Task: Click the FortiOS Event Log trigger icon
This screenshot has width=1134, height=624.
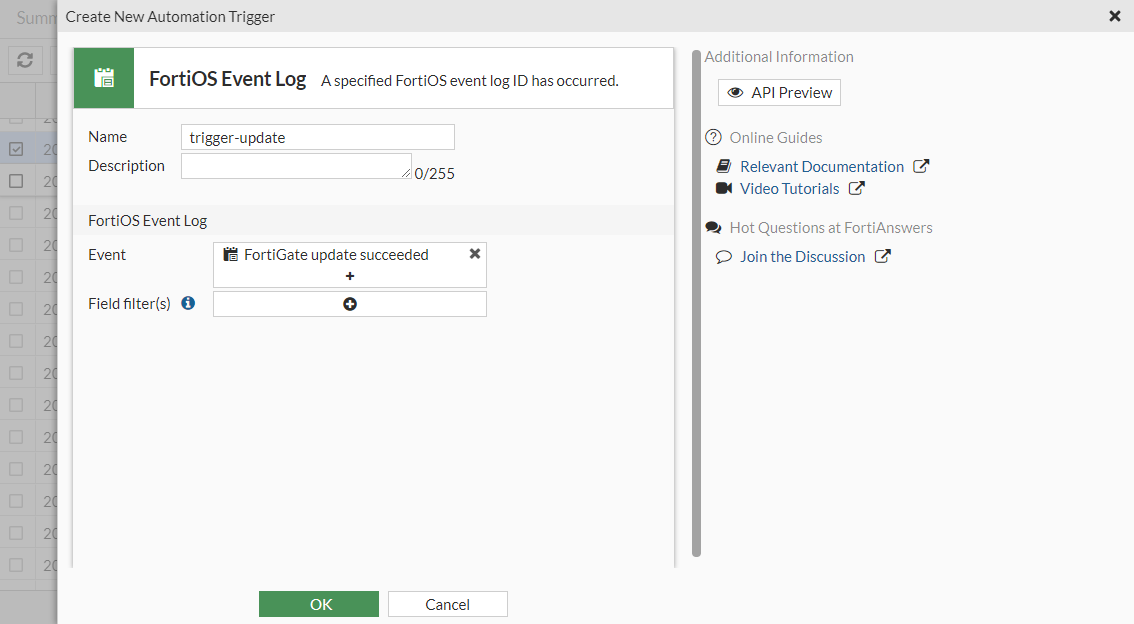Action: coord(104,77)
